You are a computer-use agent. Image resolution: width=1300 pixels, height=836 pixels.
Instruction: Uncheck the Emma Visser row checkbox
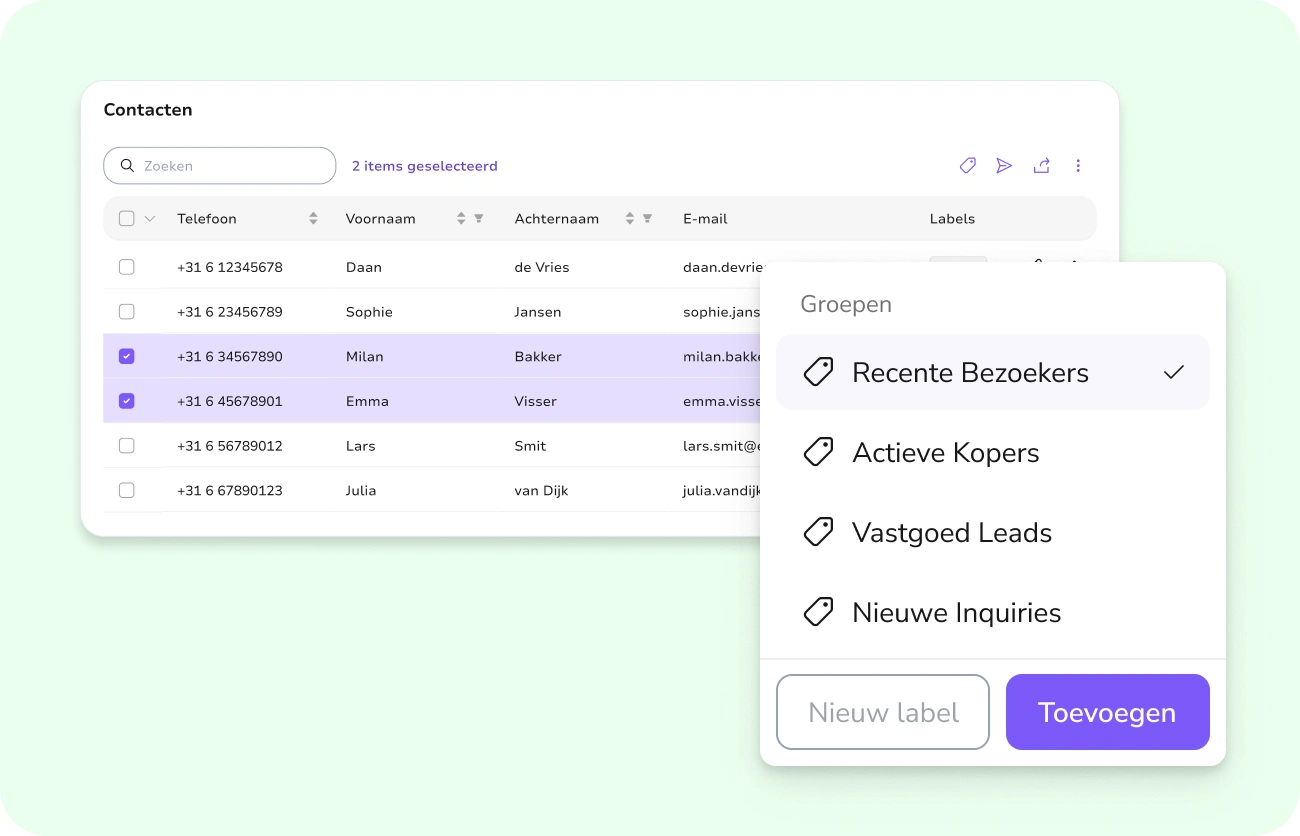point(127,401)
